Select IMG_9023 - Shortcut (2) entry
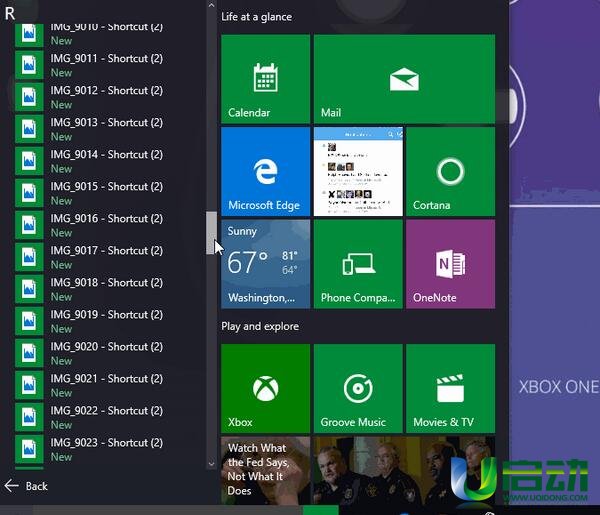 (x=109, y=449)
